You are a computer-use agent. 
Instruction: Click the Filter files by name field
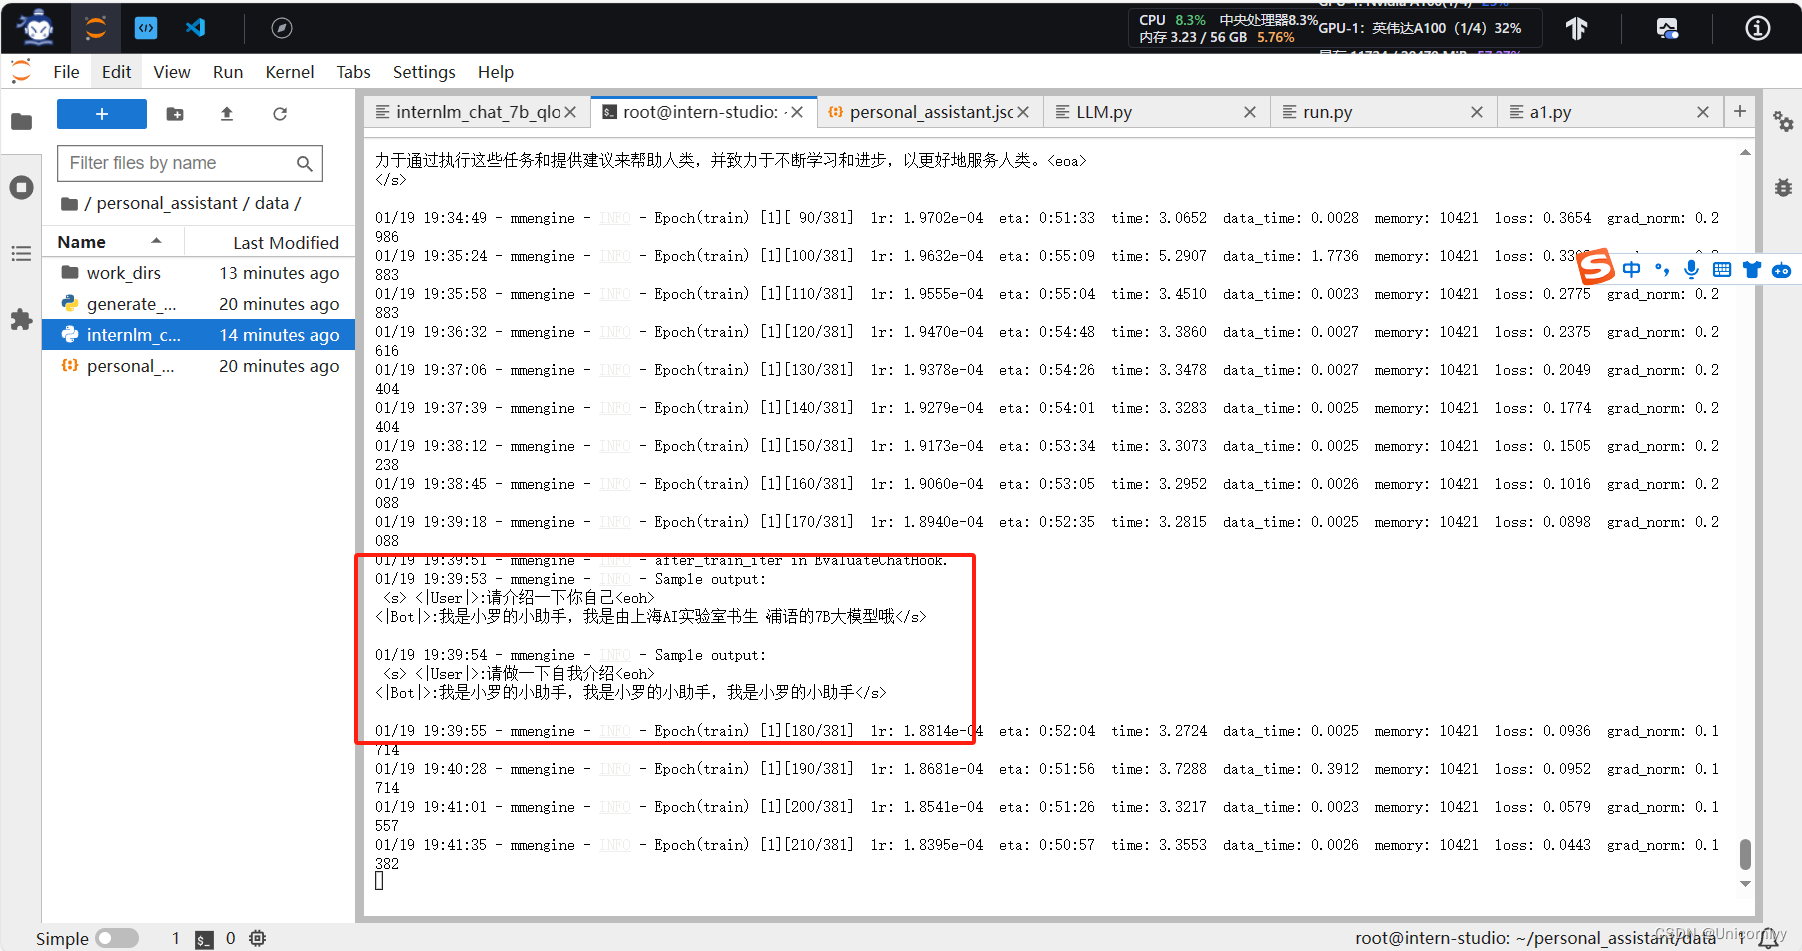point(190,163)
